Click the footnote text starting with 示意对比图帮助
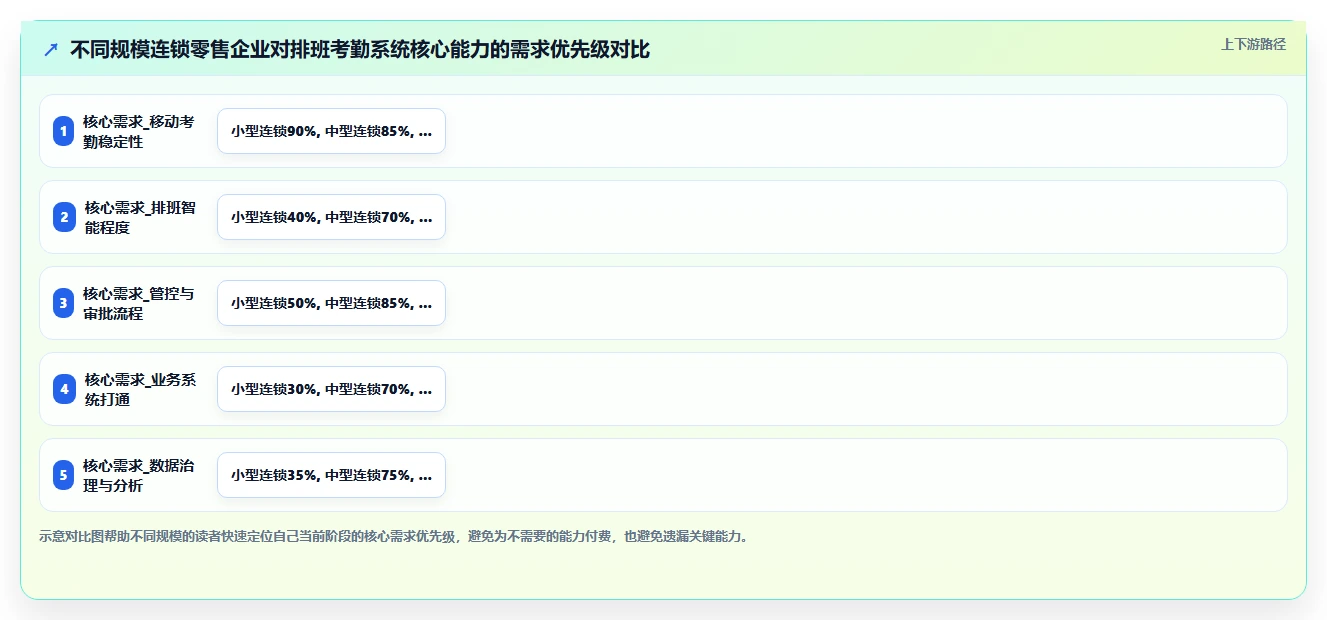 (x=395, y=536)
